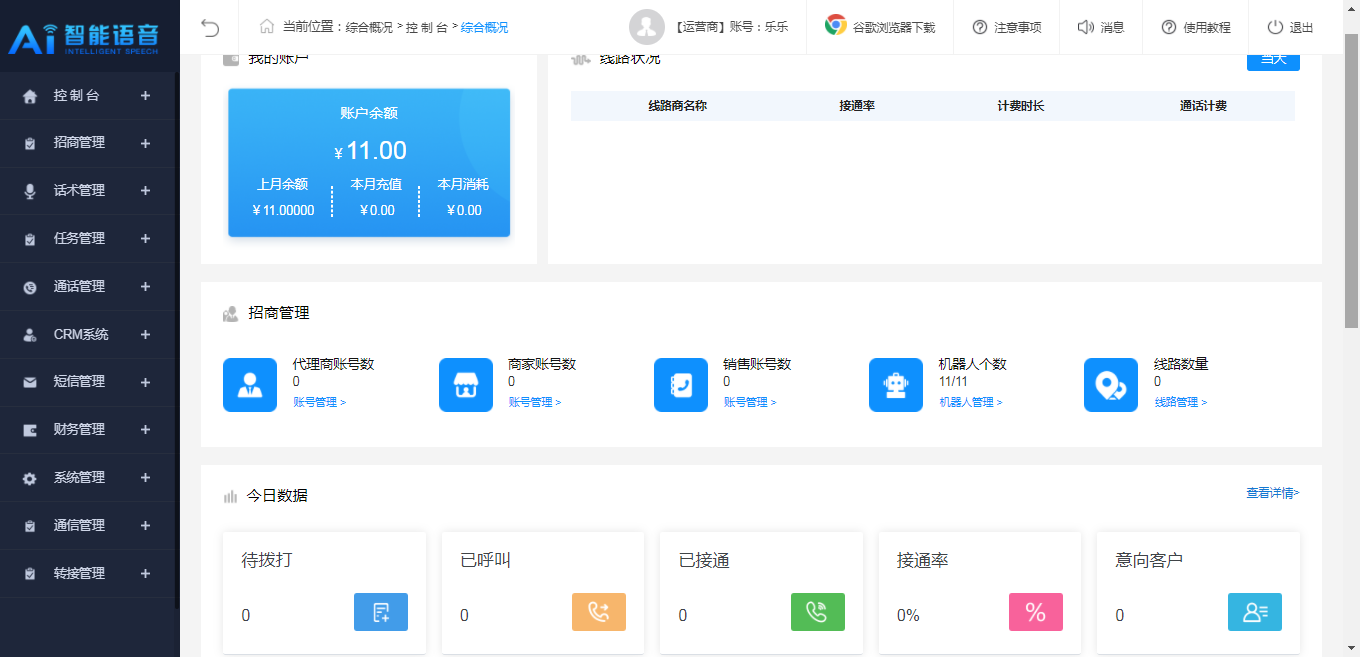Open the 消息 messages menu item
Viewport: 1360px width, 657px height.
[1101, 27]
